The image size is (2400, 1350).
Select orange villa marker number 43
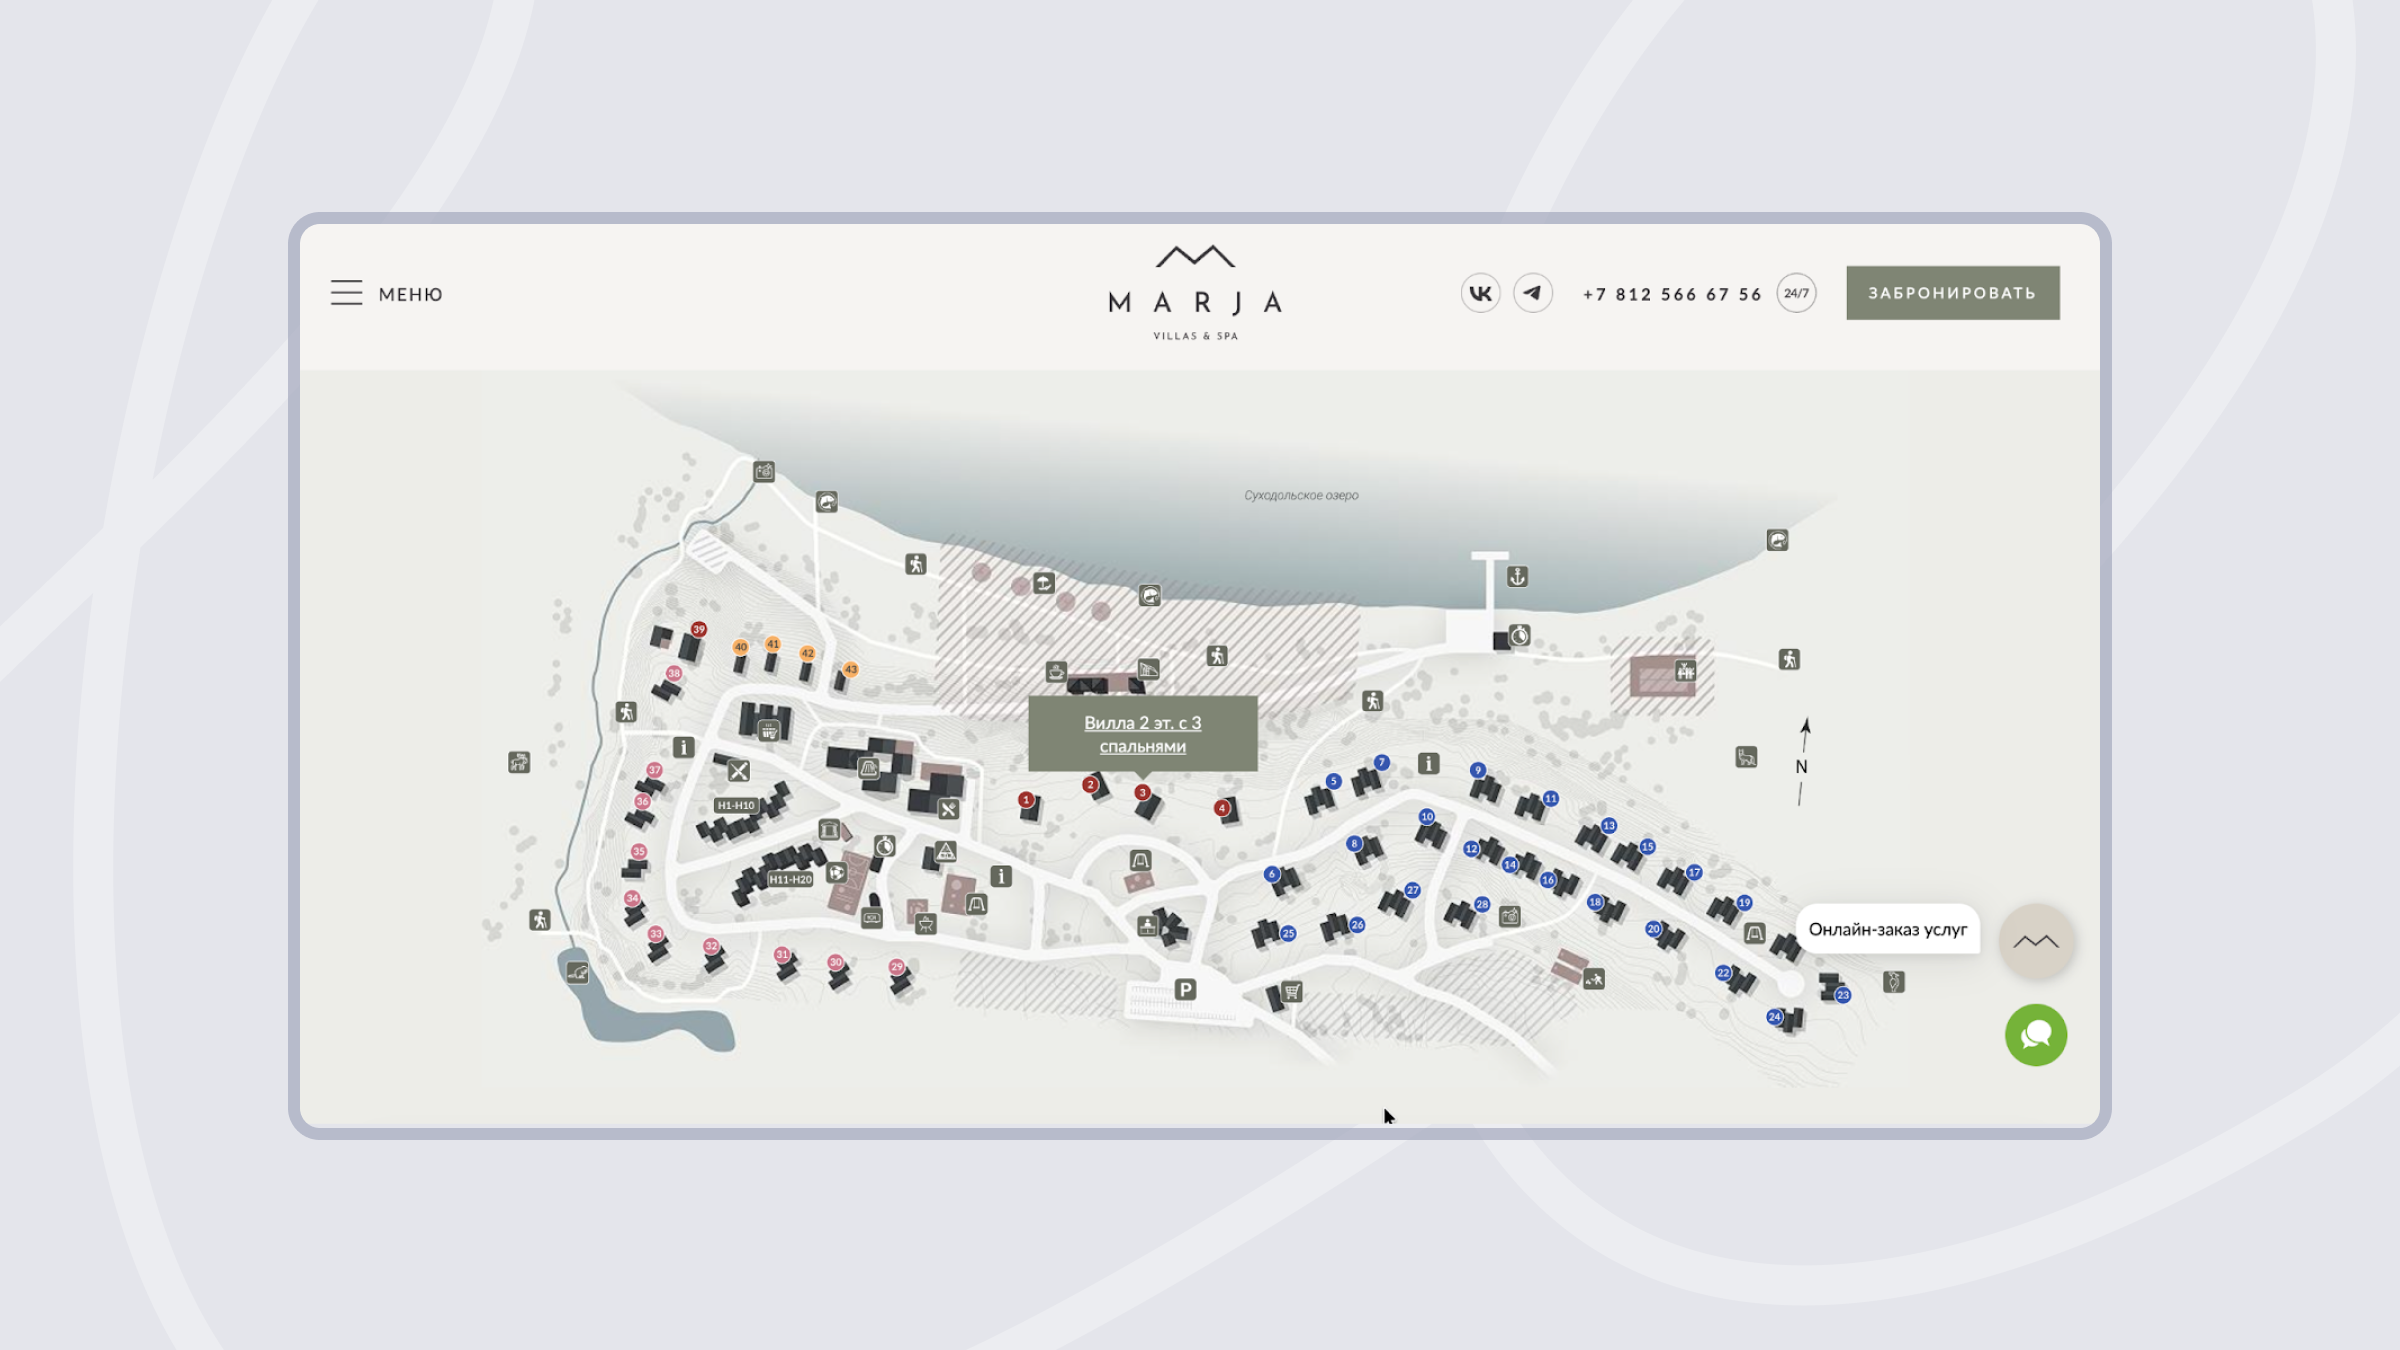[850, 669]
